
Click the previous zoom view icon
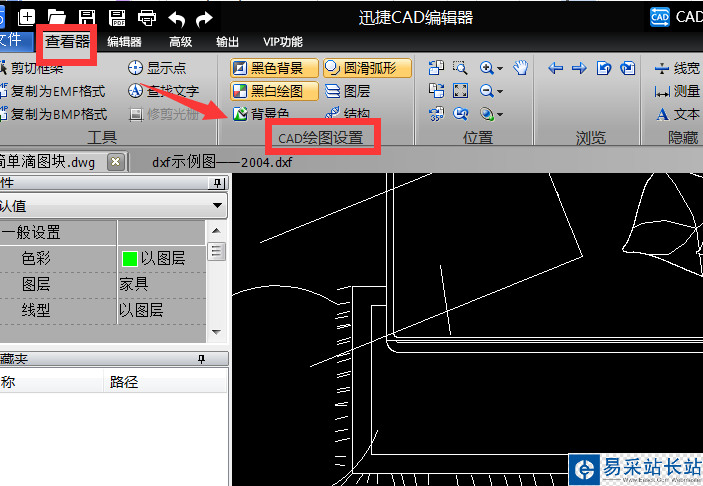click(460, 114)
